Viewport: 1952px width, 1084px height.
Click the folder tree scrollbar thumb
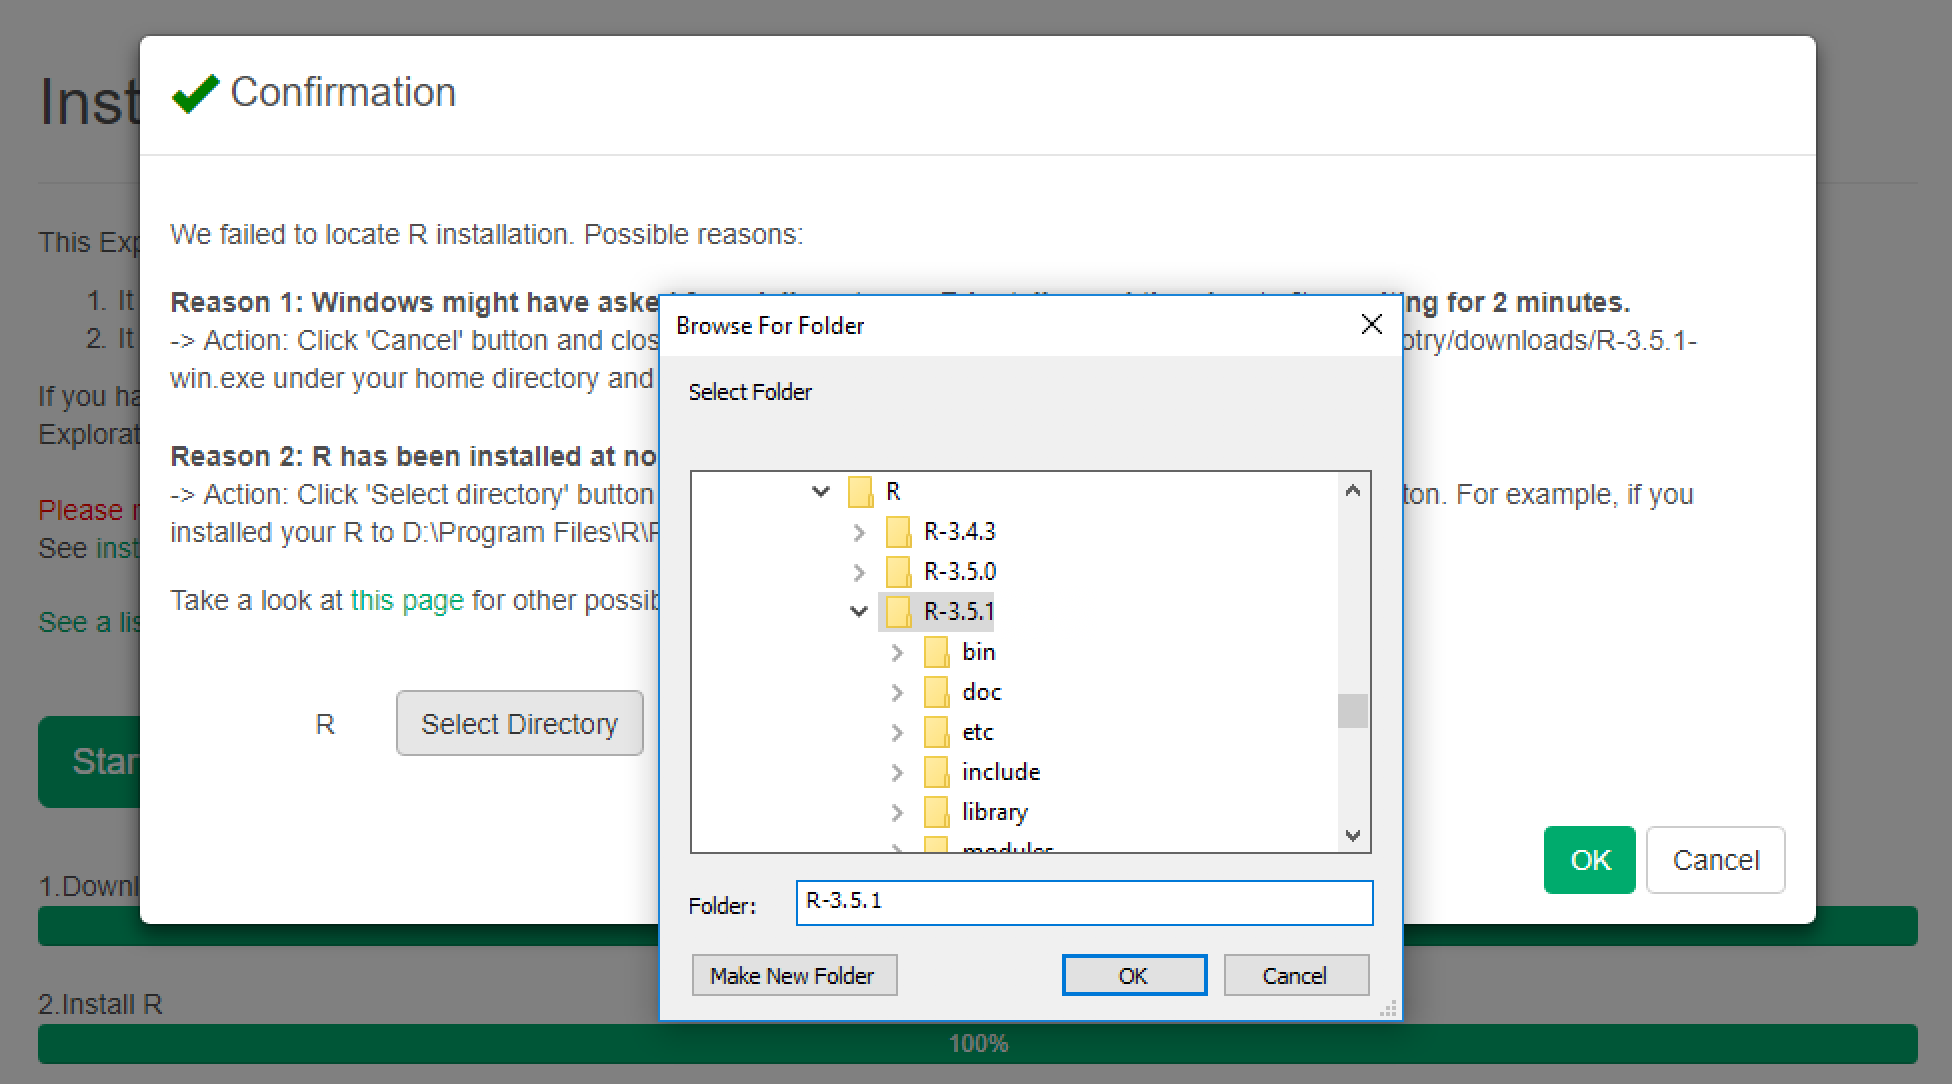[1352, 711]
